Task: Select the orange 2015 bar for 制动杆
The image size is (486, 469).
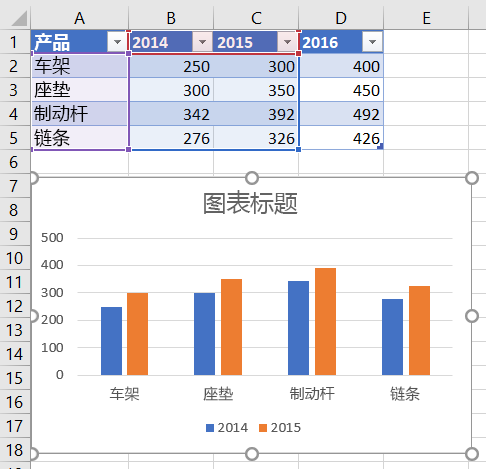Action: [325, 321]
